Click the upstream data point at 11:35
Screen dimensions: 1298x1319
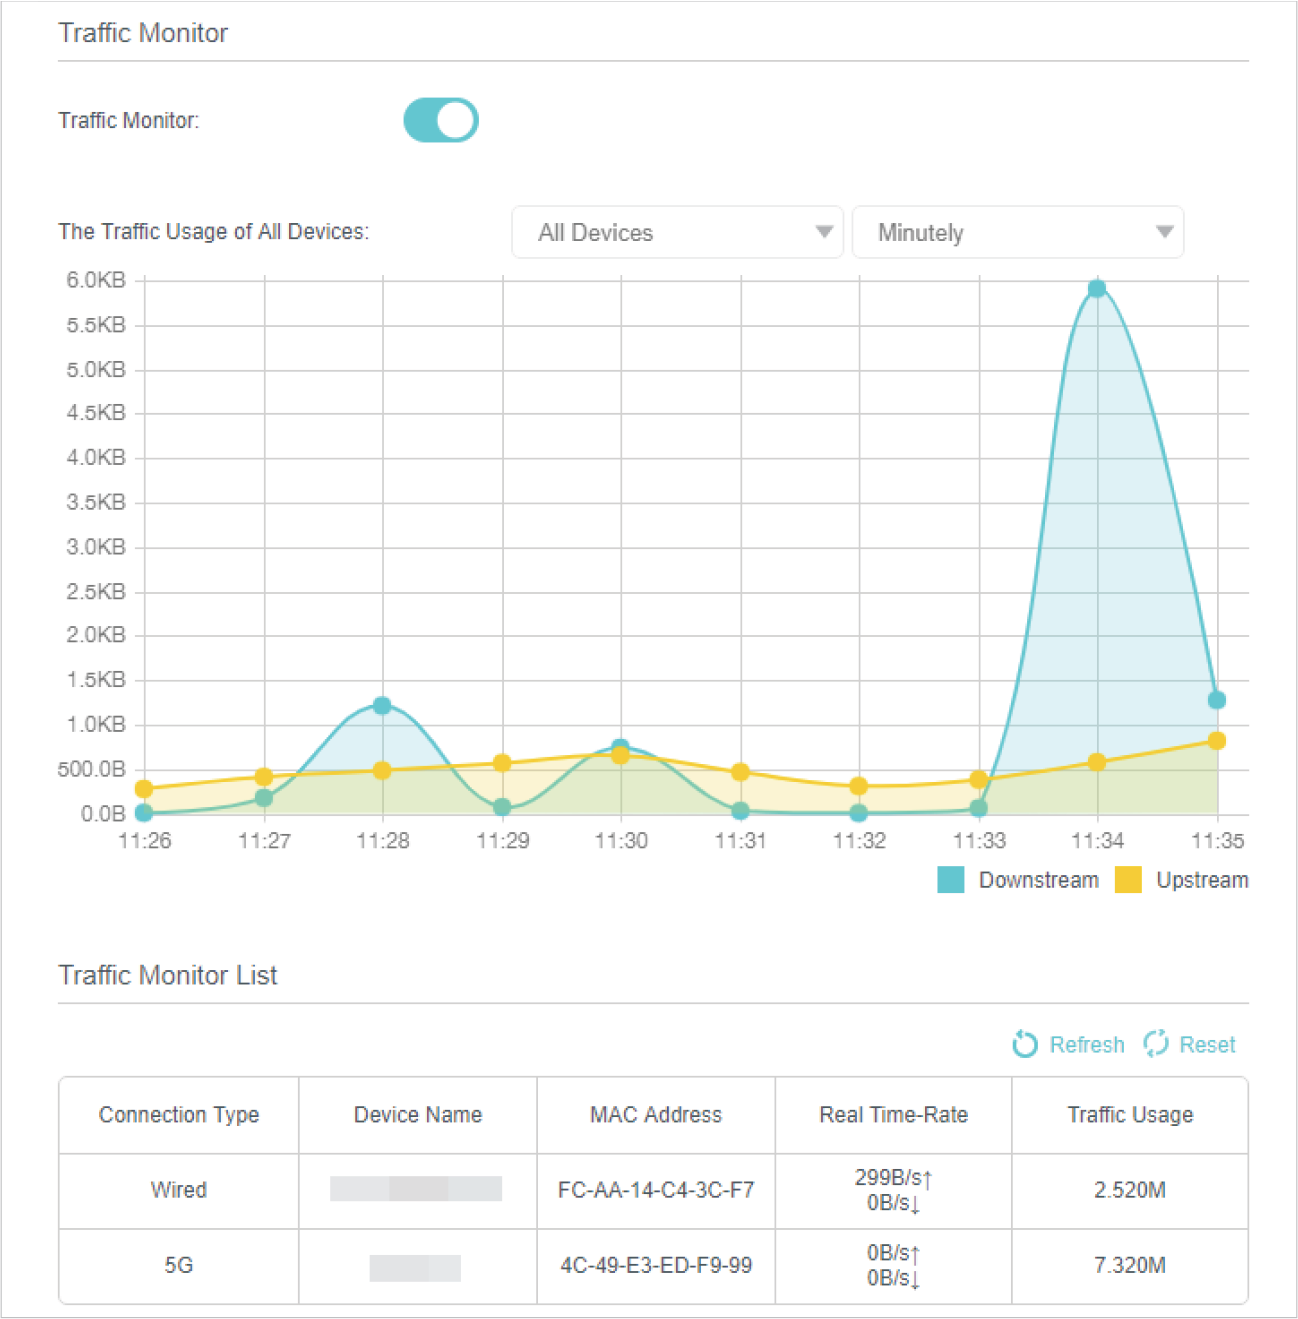coord(1217,741)
